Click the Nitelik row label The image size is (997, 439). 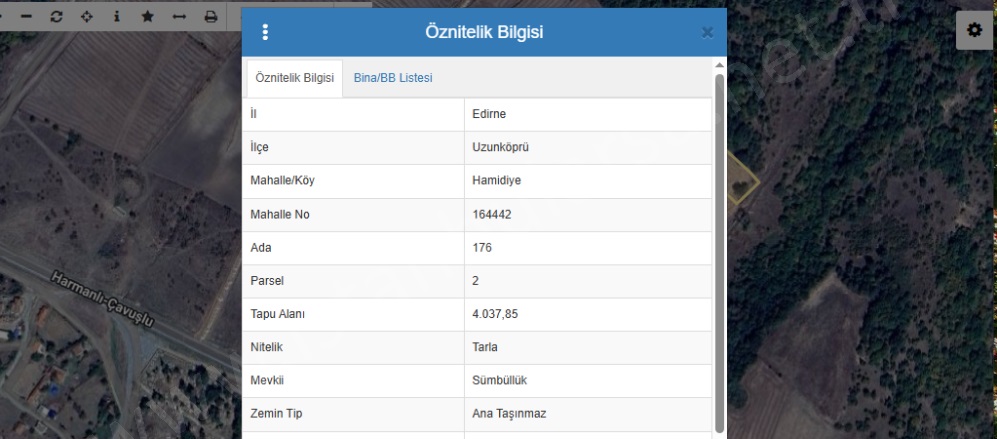[x=266, y=347]
